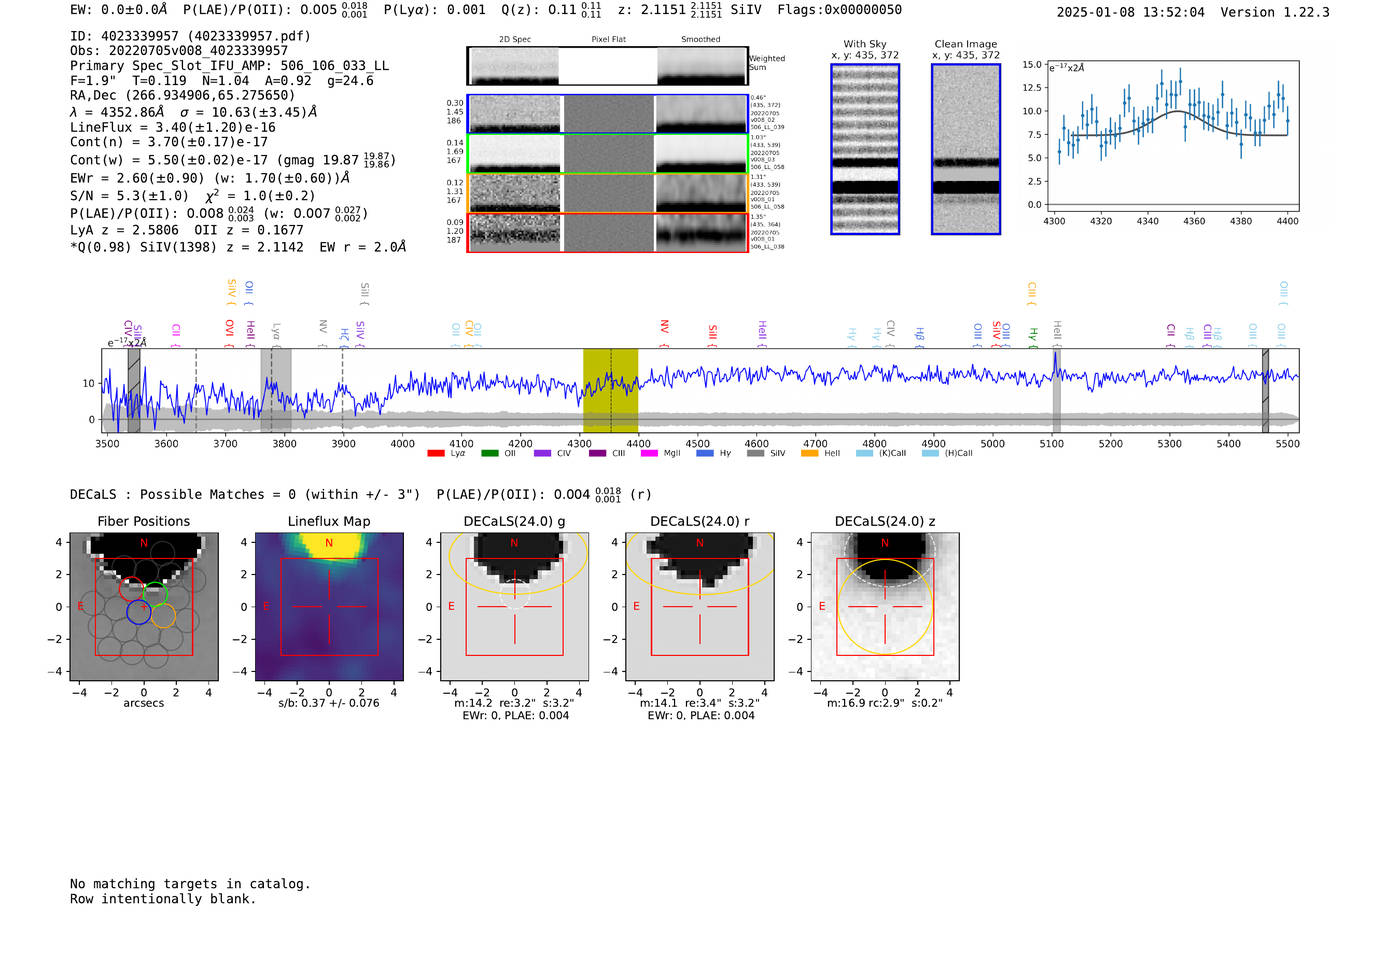
Task: Click the green fiber circle in Fiber Positions
Action: [x=154, y=592]
